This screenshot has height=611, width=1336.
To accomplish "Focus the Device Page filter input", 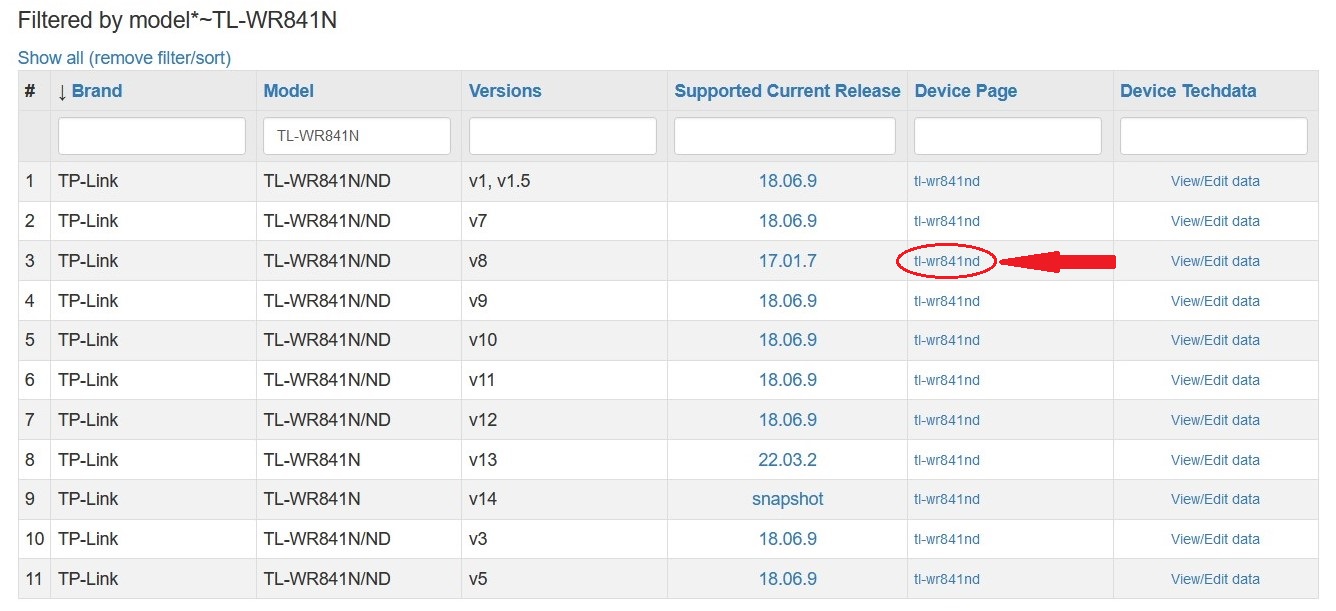I will [x=1008, y=136].
